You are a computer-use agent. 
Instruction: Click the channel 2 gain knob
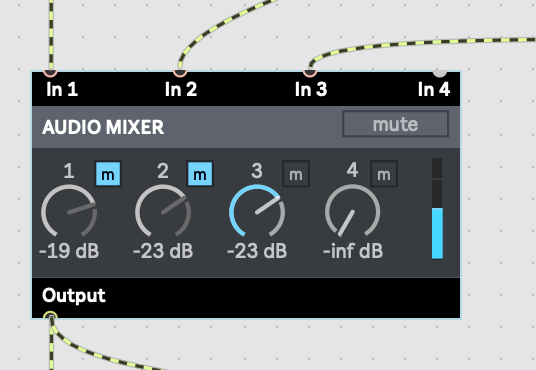click(163, 211)
